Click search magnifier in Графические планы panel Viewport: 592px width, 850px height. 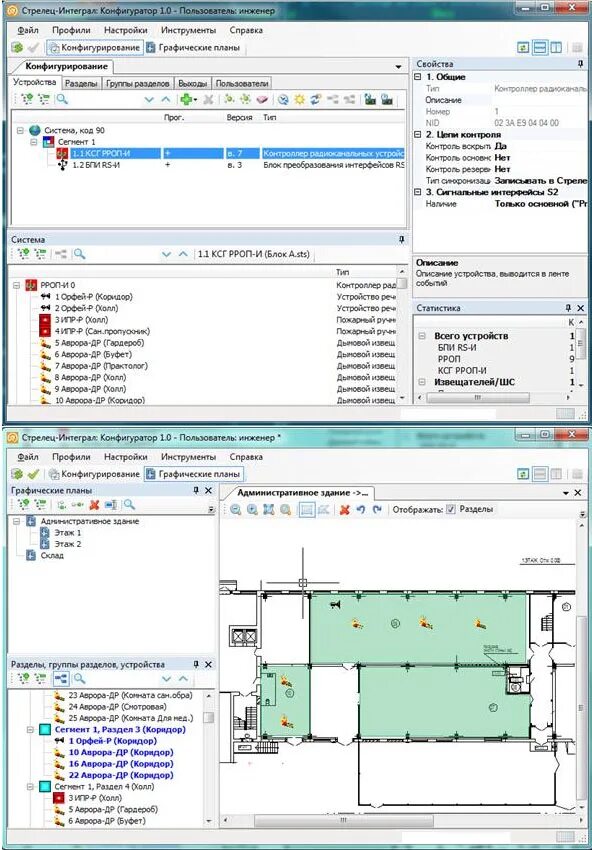128,505
